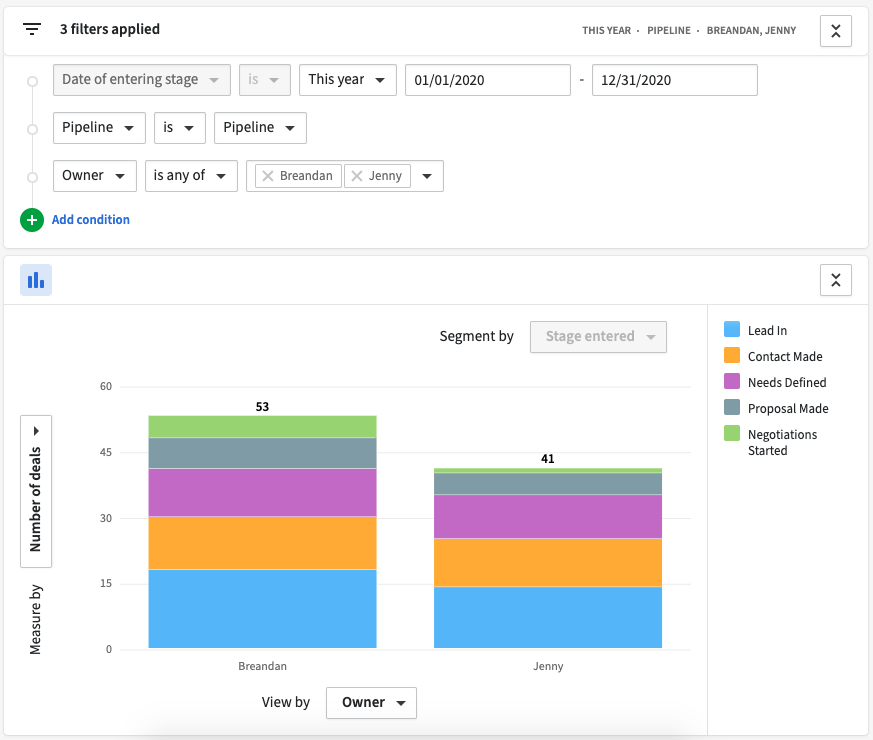Select the bar chart view icon

click(36, 280)
